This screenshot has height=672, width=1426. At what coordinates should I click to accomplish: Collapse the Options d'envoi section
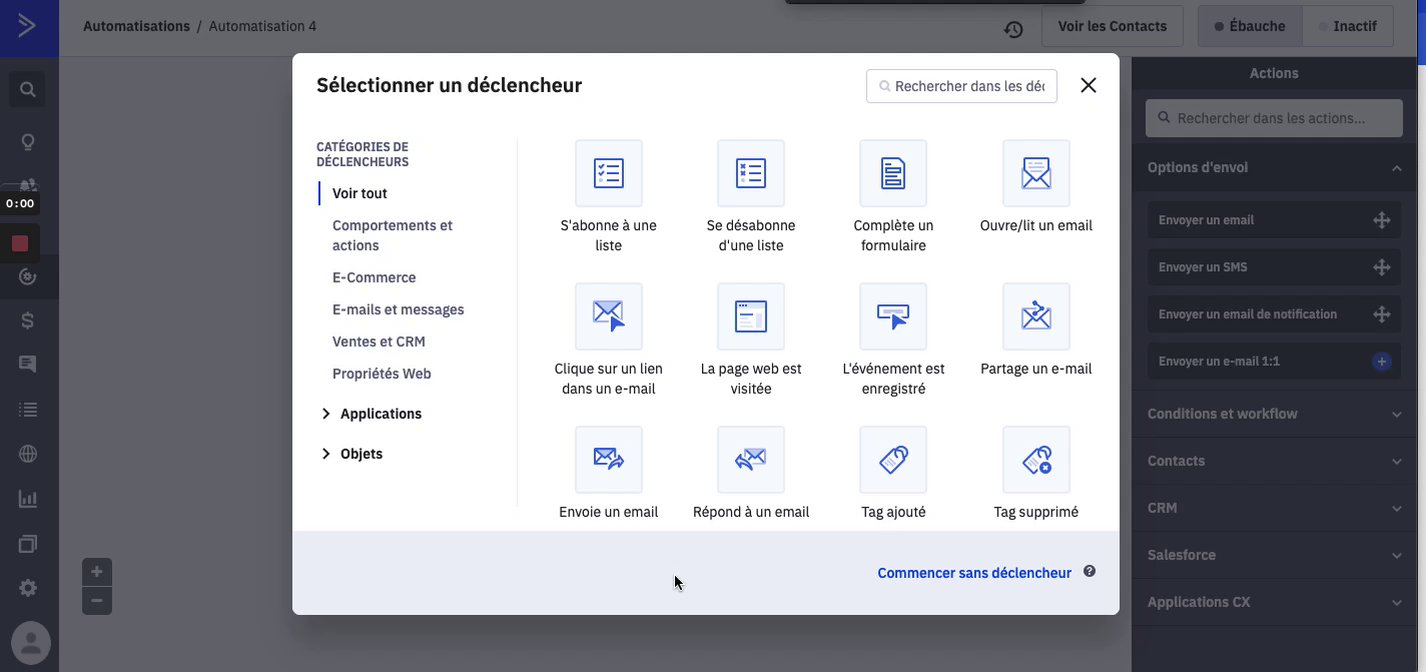(1397, 168)
